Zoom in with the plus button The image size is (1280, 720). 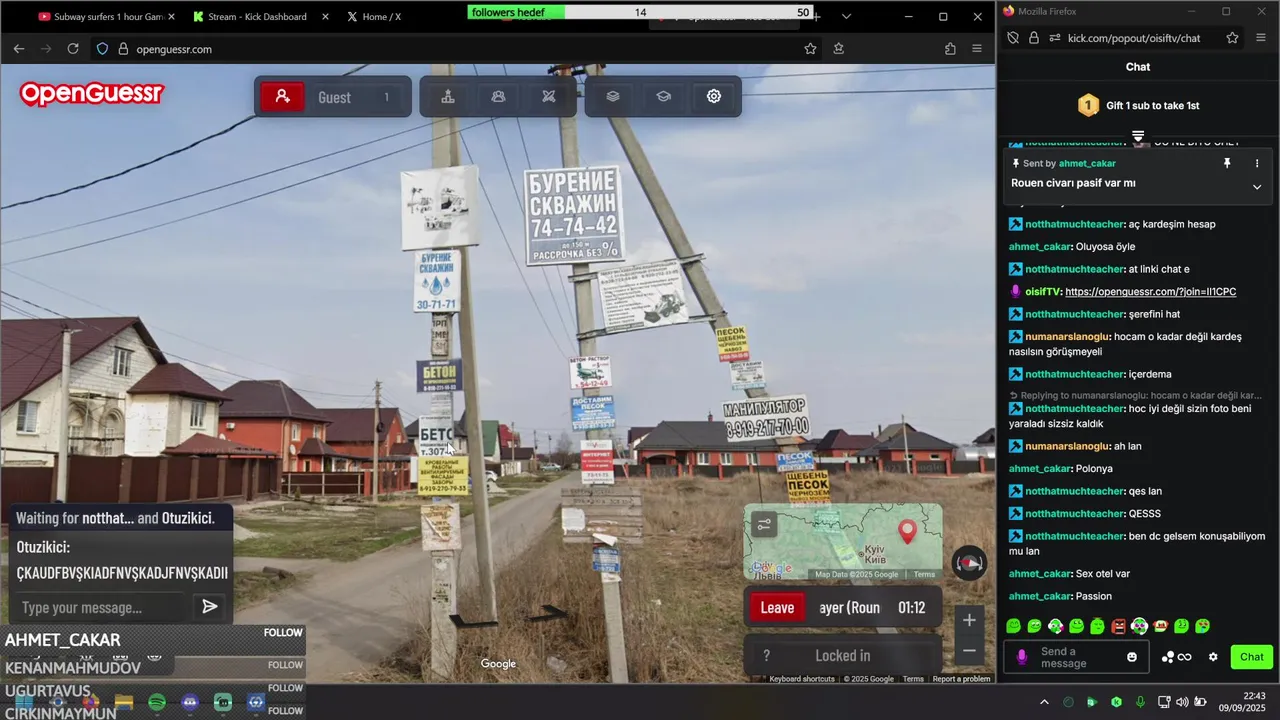pyautogui.click(x=969, y=620)
